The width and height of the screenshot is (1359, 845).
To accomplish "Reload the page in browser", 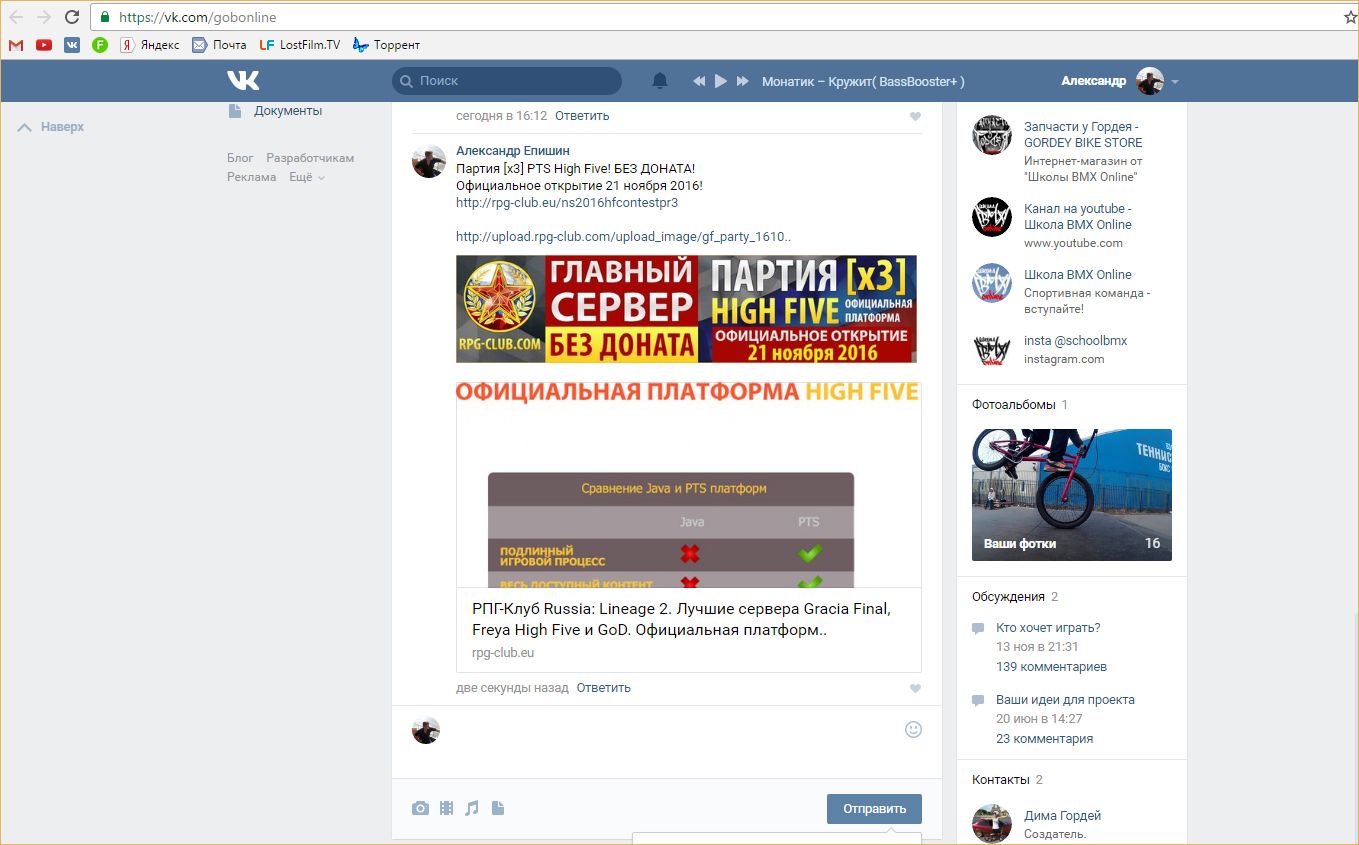I will click(x=72, y=17).
